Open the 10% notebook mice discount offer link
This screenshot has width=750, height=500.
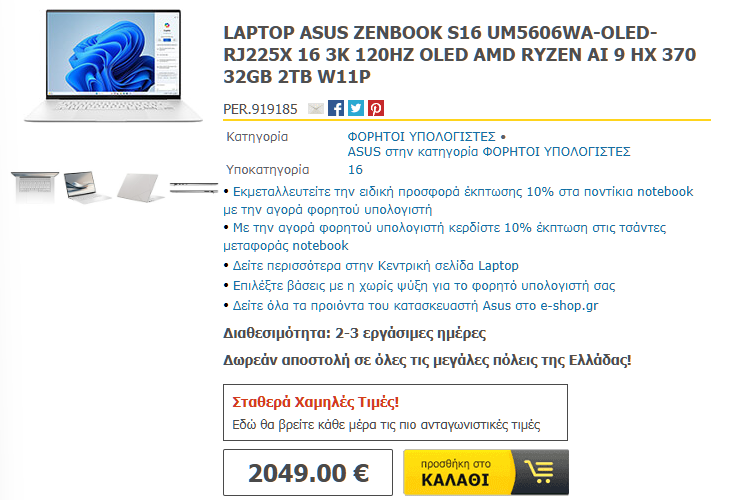[x=458, y=200]
